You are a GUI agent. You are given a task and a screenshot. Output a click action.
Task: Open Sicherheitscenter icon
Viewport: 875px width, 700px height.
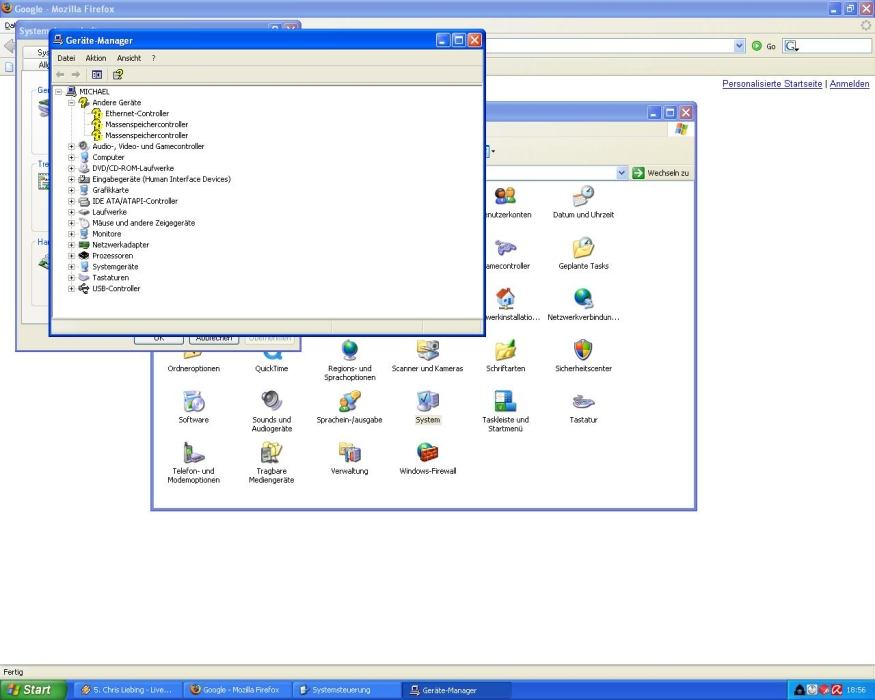[583, 356]
